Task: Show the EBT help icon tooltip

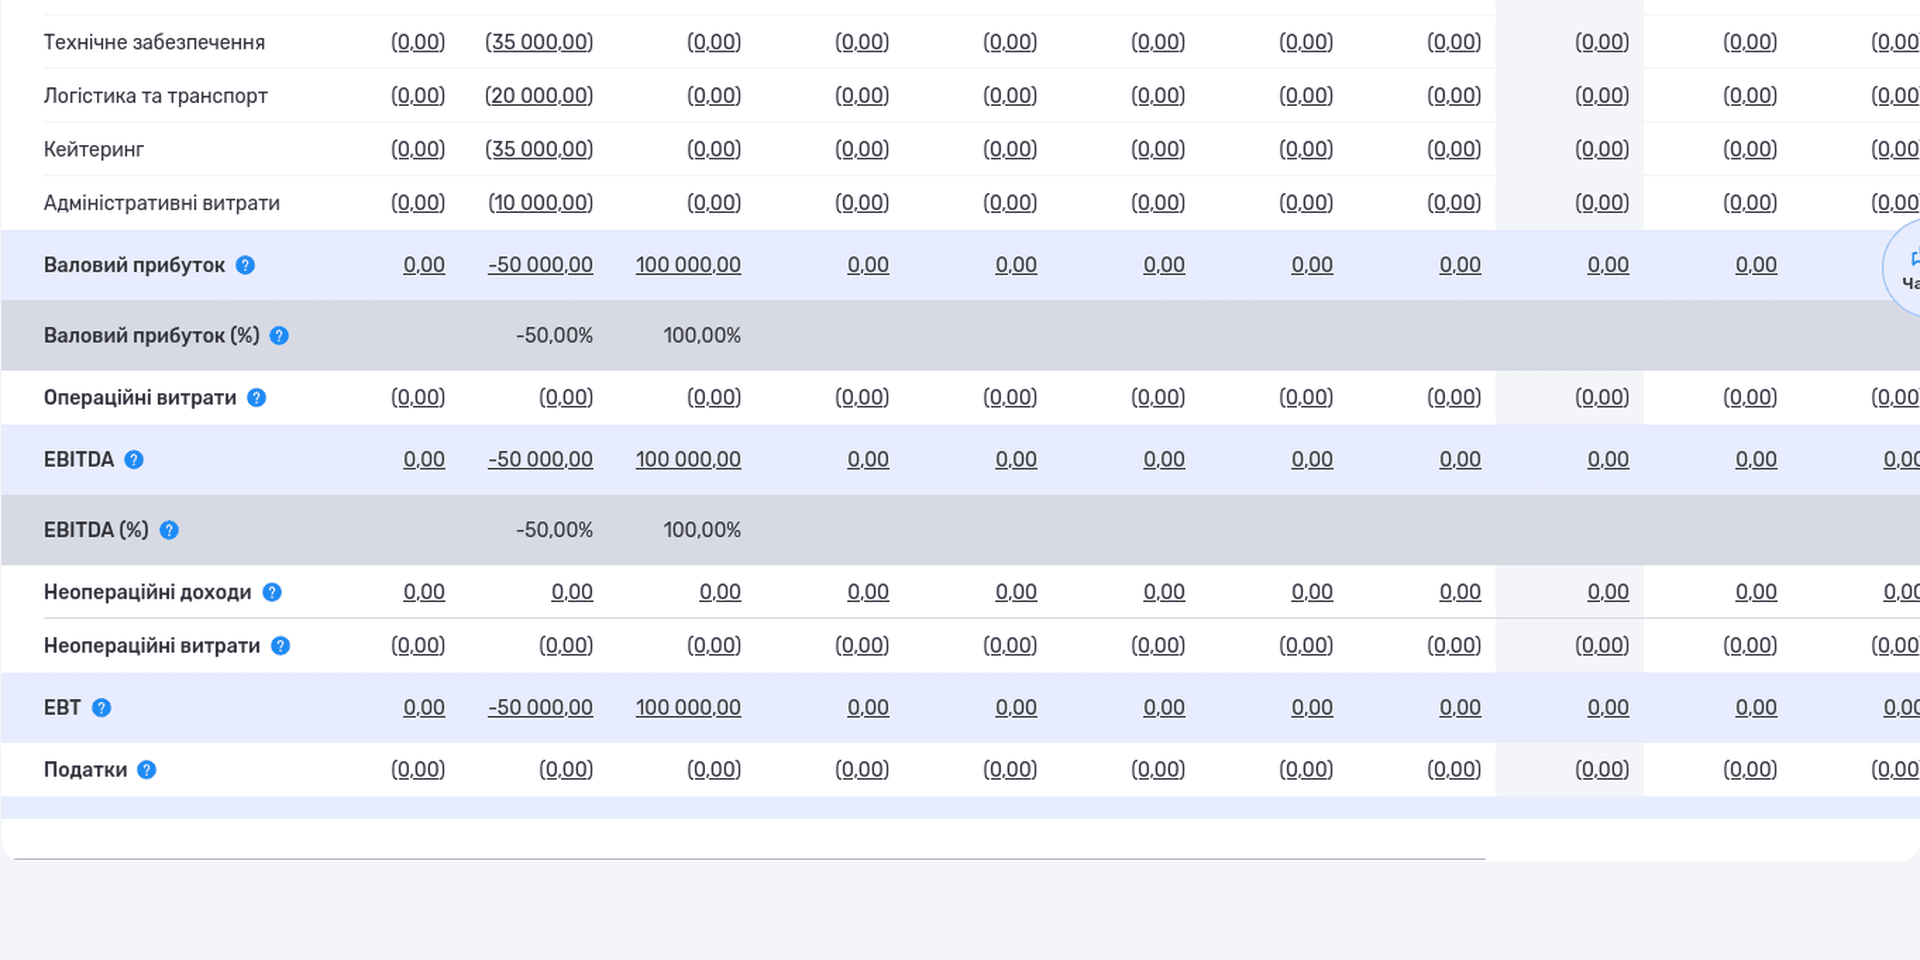Action: point(101,708)
